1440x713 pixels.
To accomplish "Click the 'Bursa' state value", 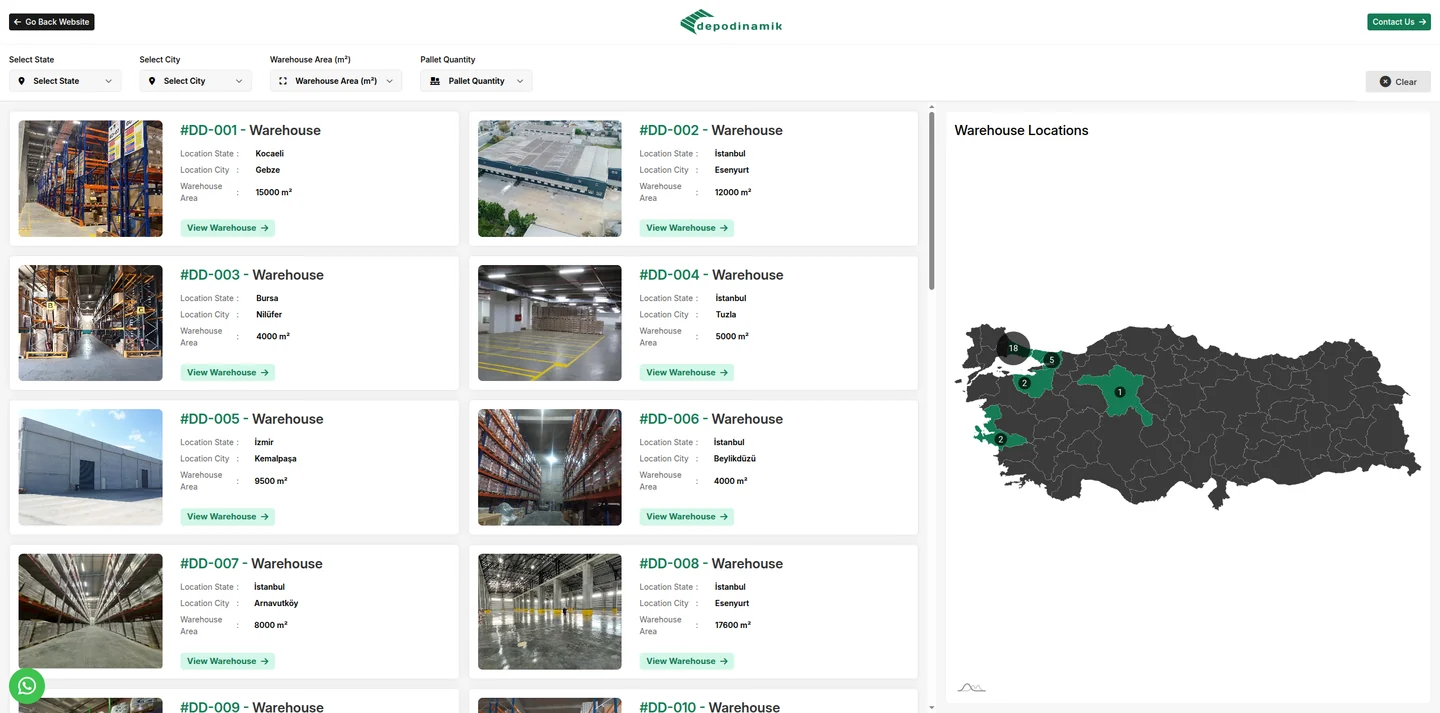I will pos(267,298).
